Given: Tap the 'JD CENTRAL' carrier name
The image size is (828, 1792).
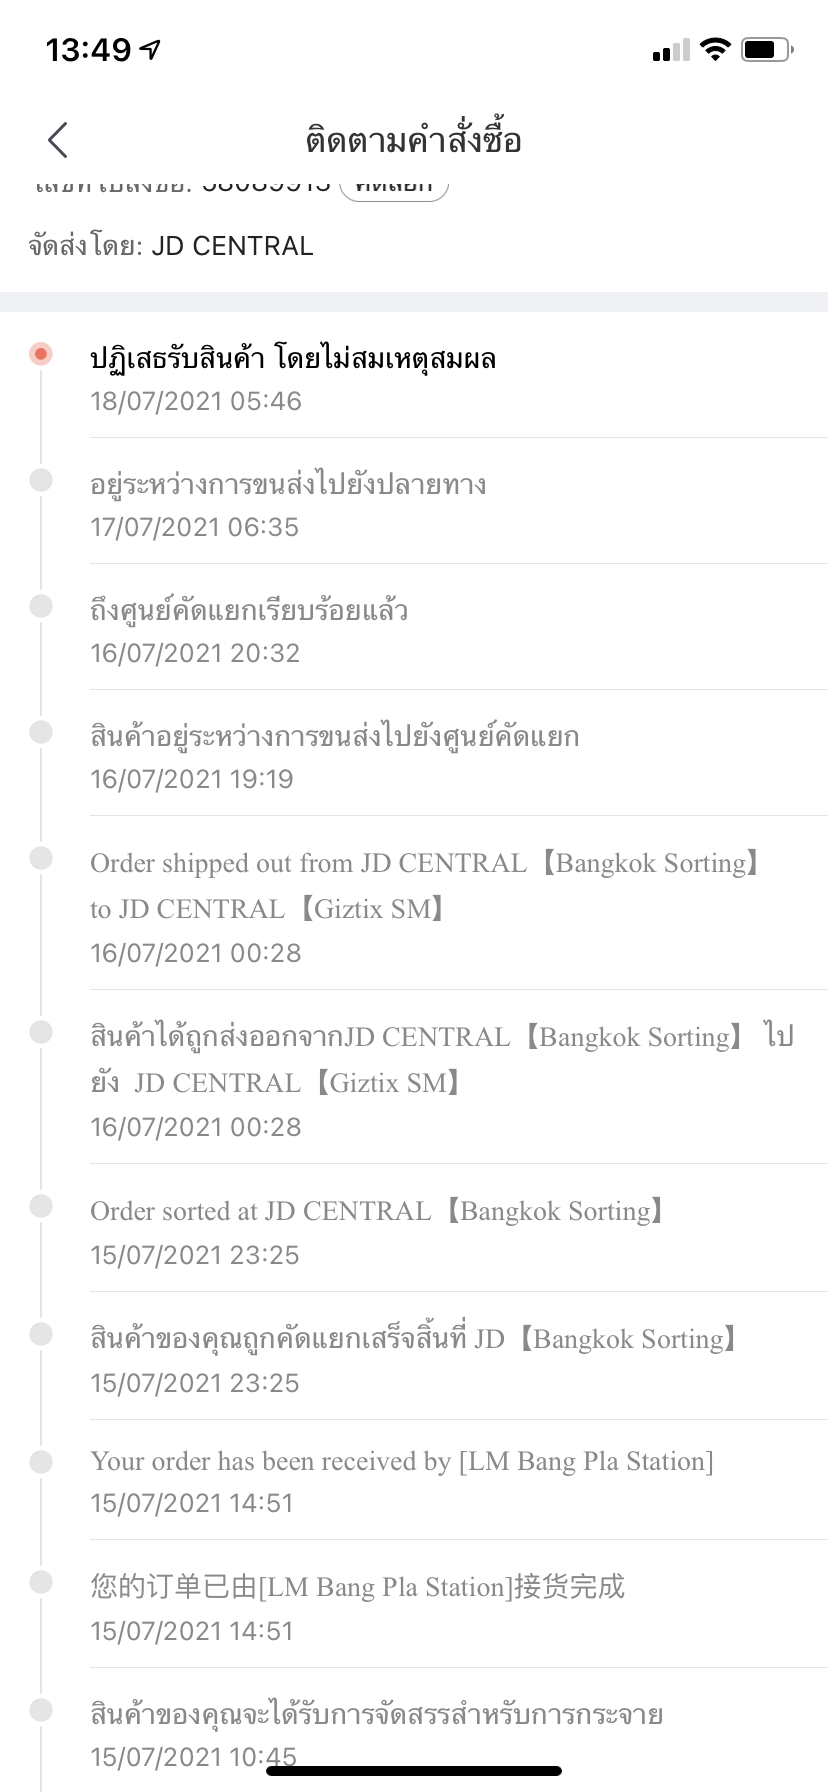Looking at the screenshot, I should tap(232, 246).
